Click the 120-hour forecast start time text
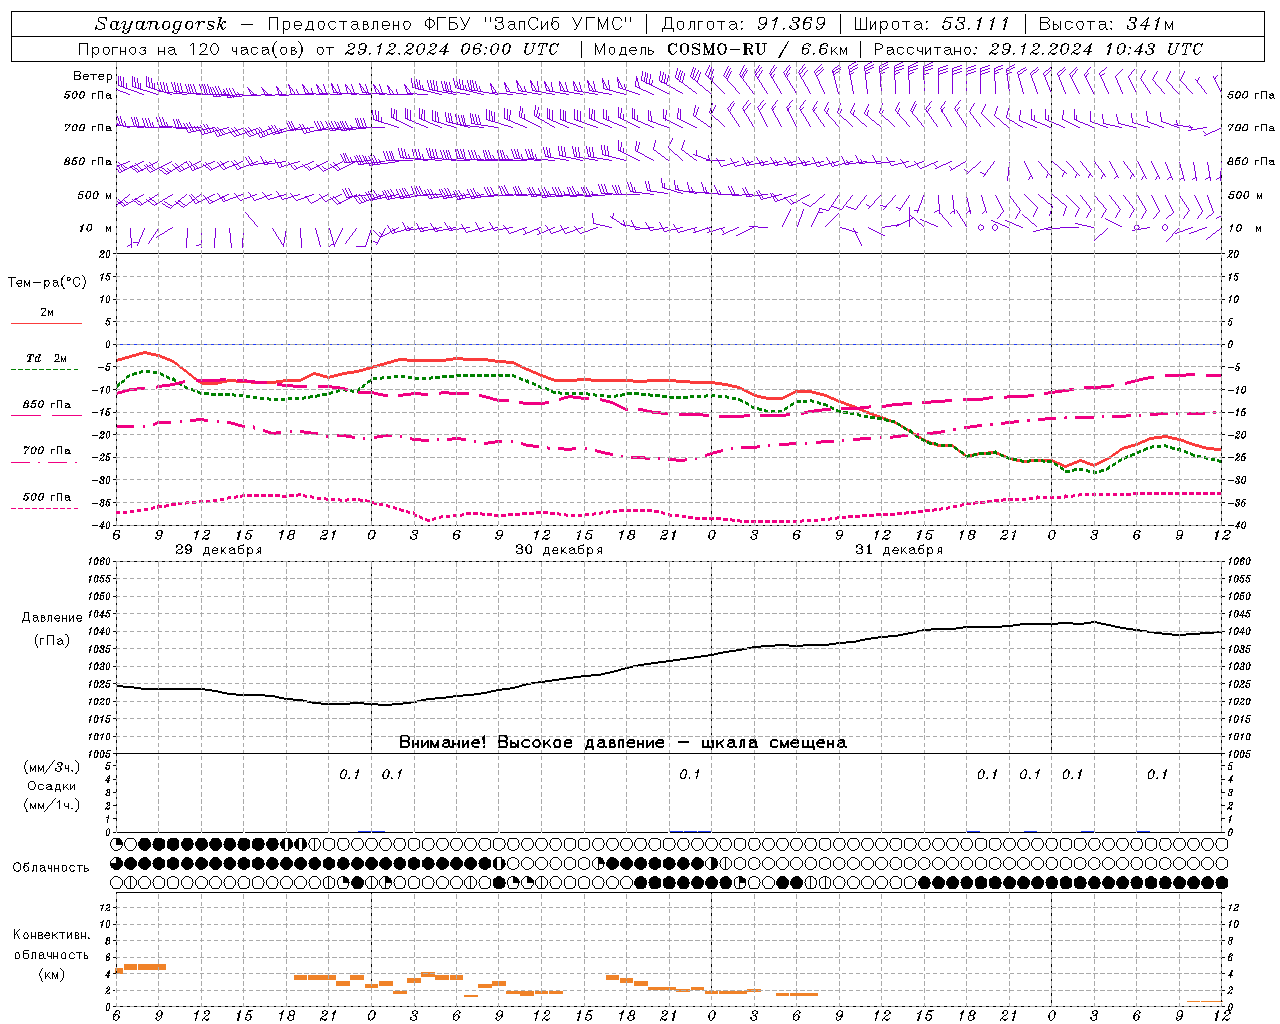 pos(318,49)
